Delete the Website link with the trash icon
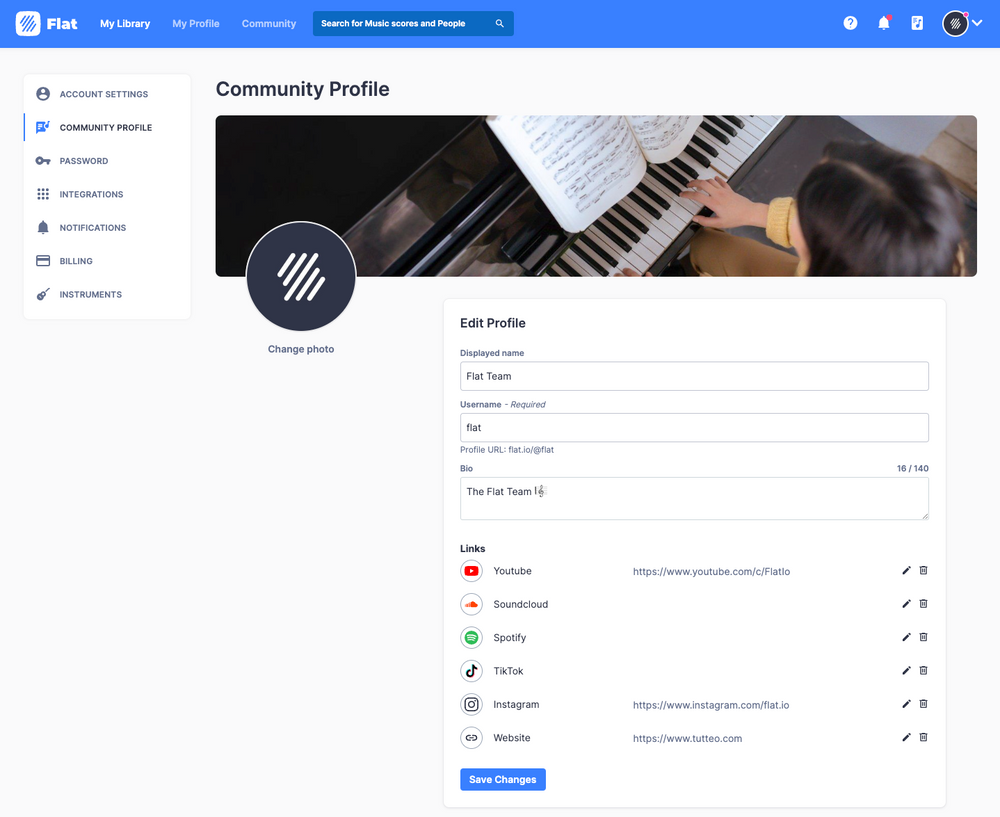The height and width of the screenshot is (817, 1000). tap(923, 737)
